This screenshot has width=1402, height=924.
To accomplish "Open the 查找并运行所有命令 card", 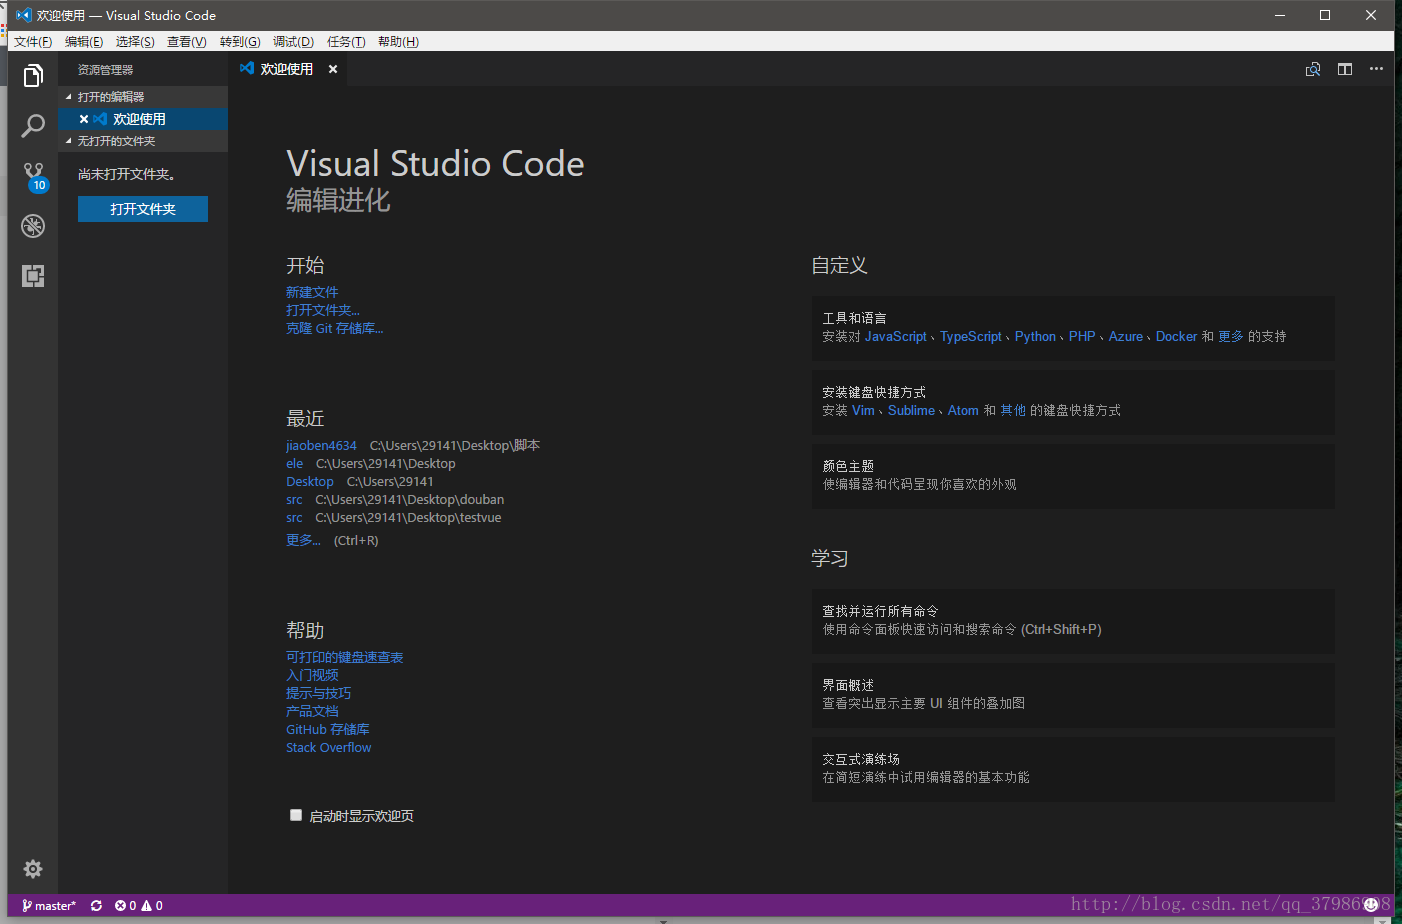I will point(1073,621).
